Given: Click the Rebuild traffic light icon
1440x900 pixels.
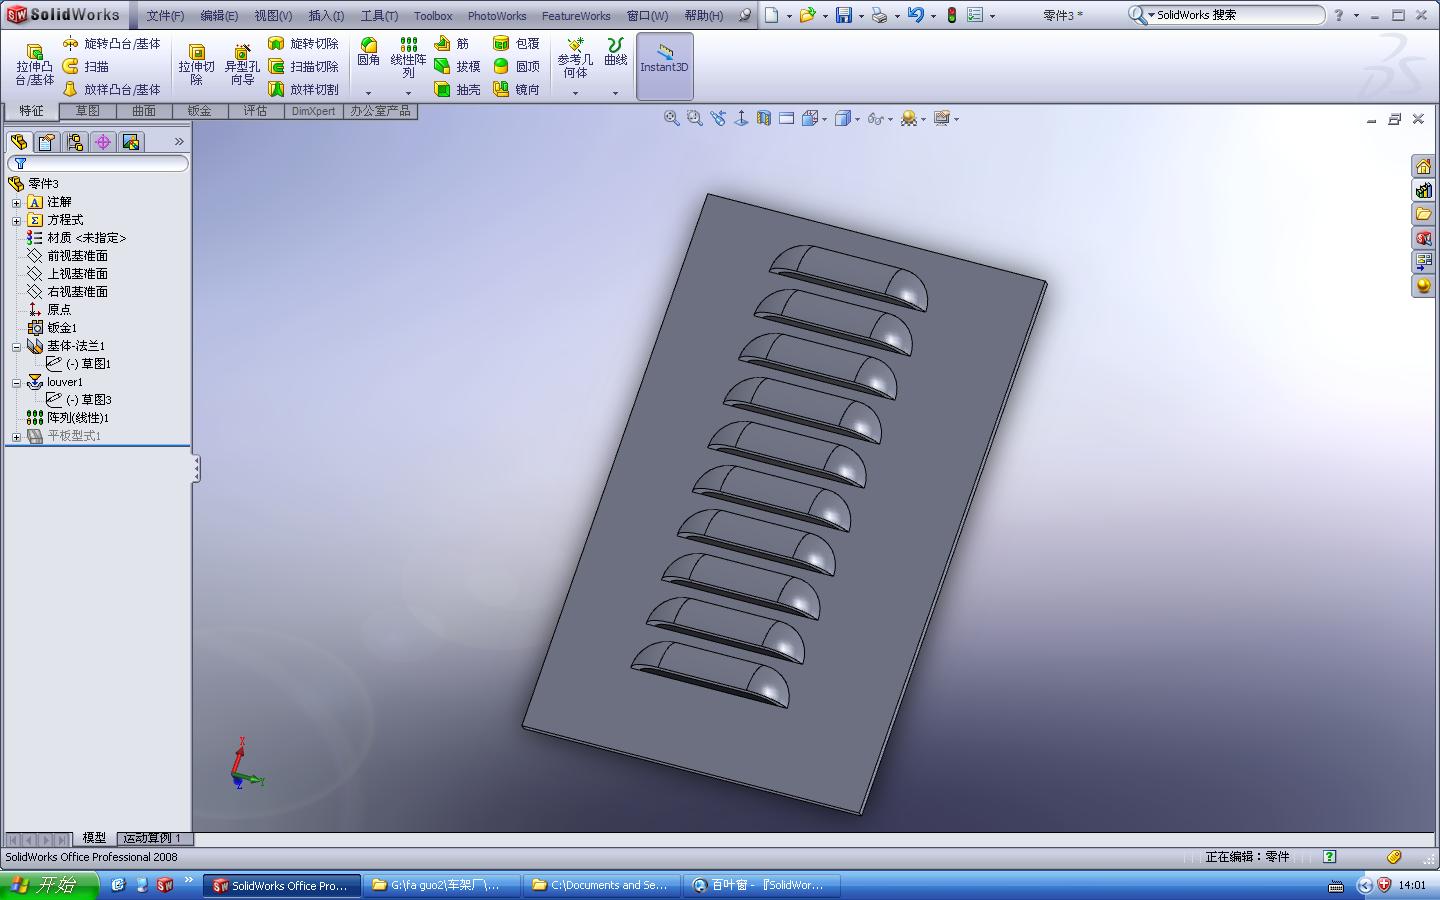Looking at the screenshot, I should [951, 15].
